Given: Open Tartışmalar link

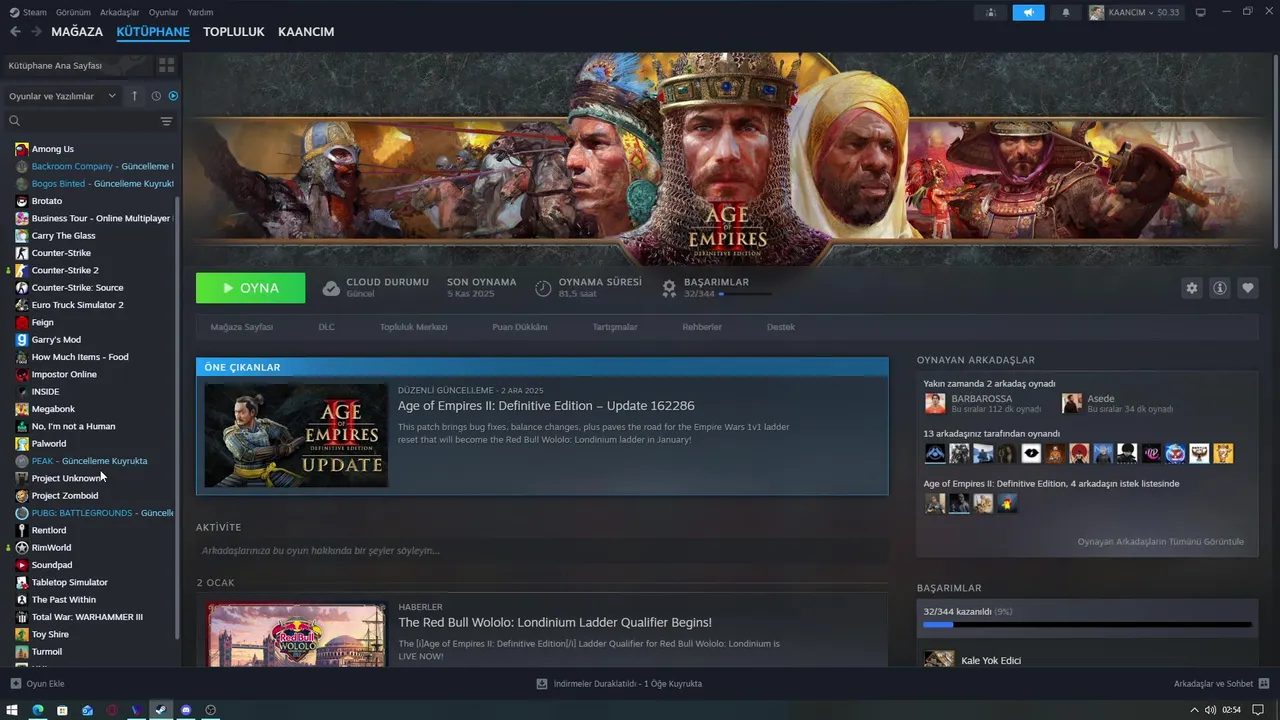Looking at the screenshot, I should [615, 327].
